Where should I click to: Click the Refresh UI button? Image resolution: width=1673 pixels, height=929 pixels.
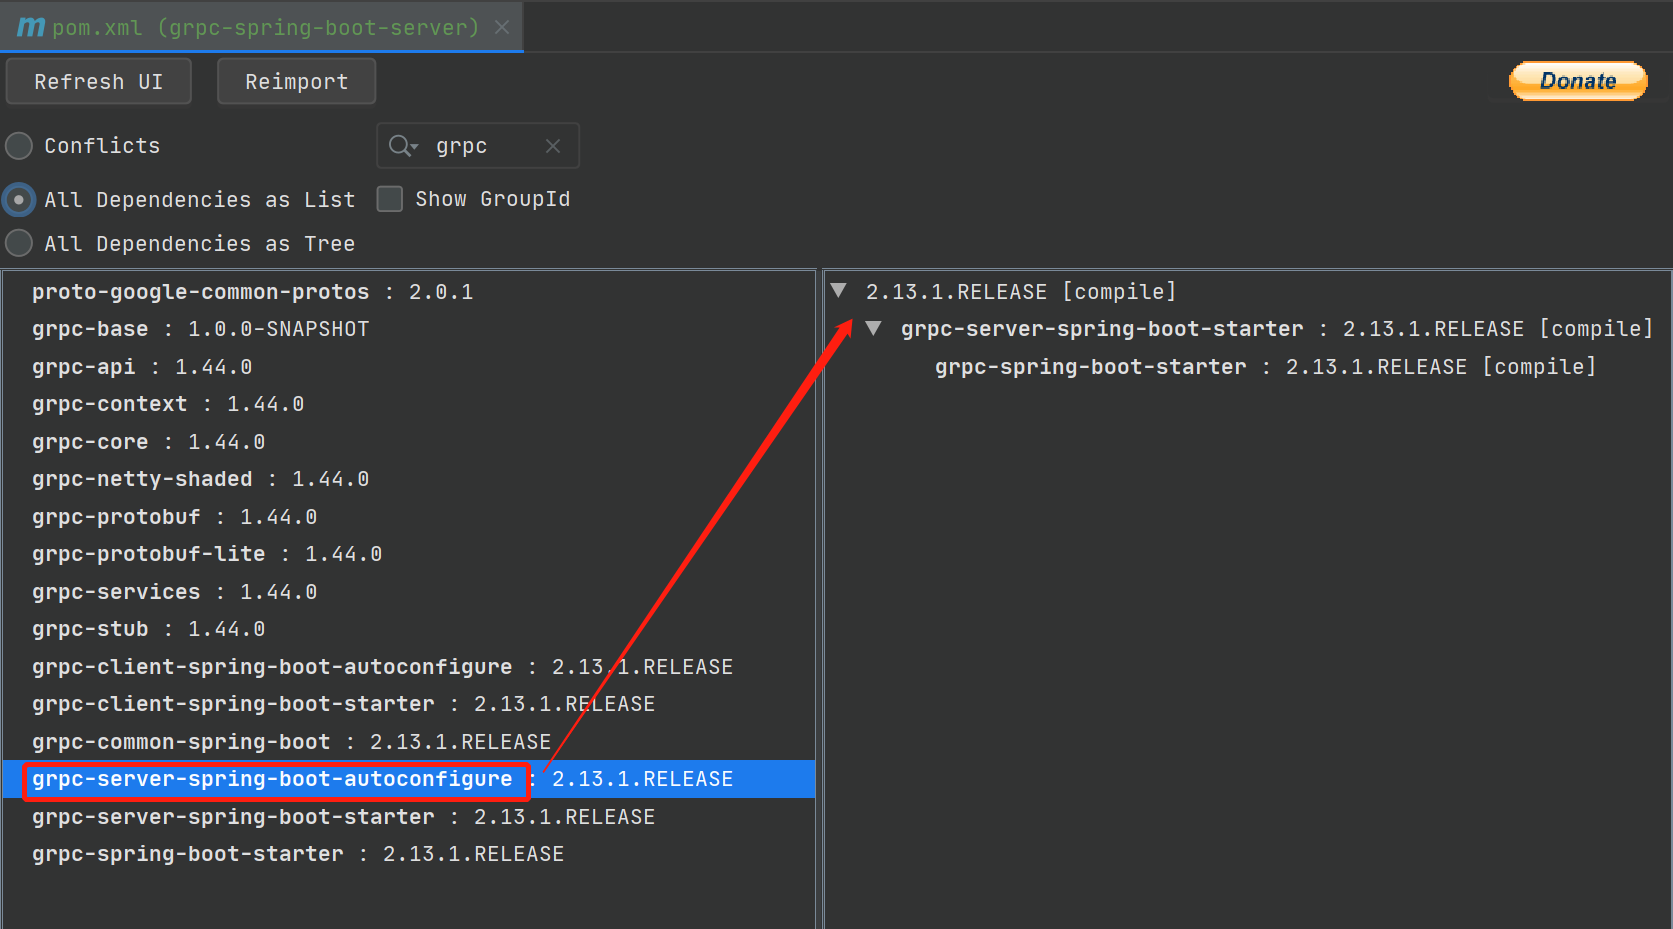coord(98,81)
